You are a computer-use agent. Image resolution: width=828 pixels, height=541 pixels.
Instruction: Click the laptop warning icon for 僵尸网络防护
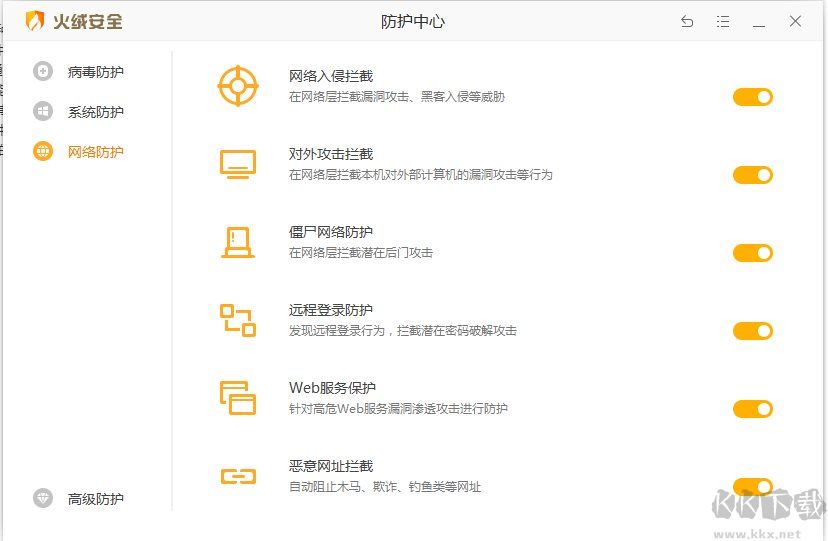(x=238, y=242)
